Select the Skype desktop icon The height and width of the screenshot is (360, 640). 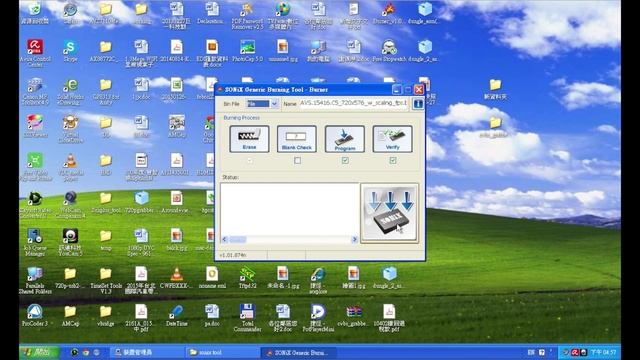click(x=70, y=51)
